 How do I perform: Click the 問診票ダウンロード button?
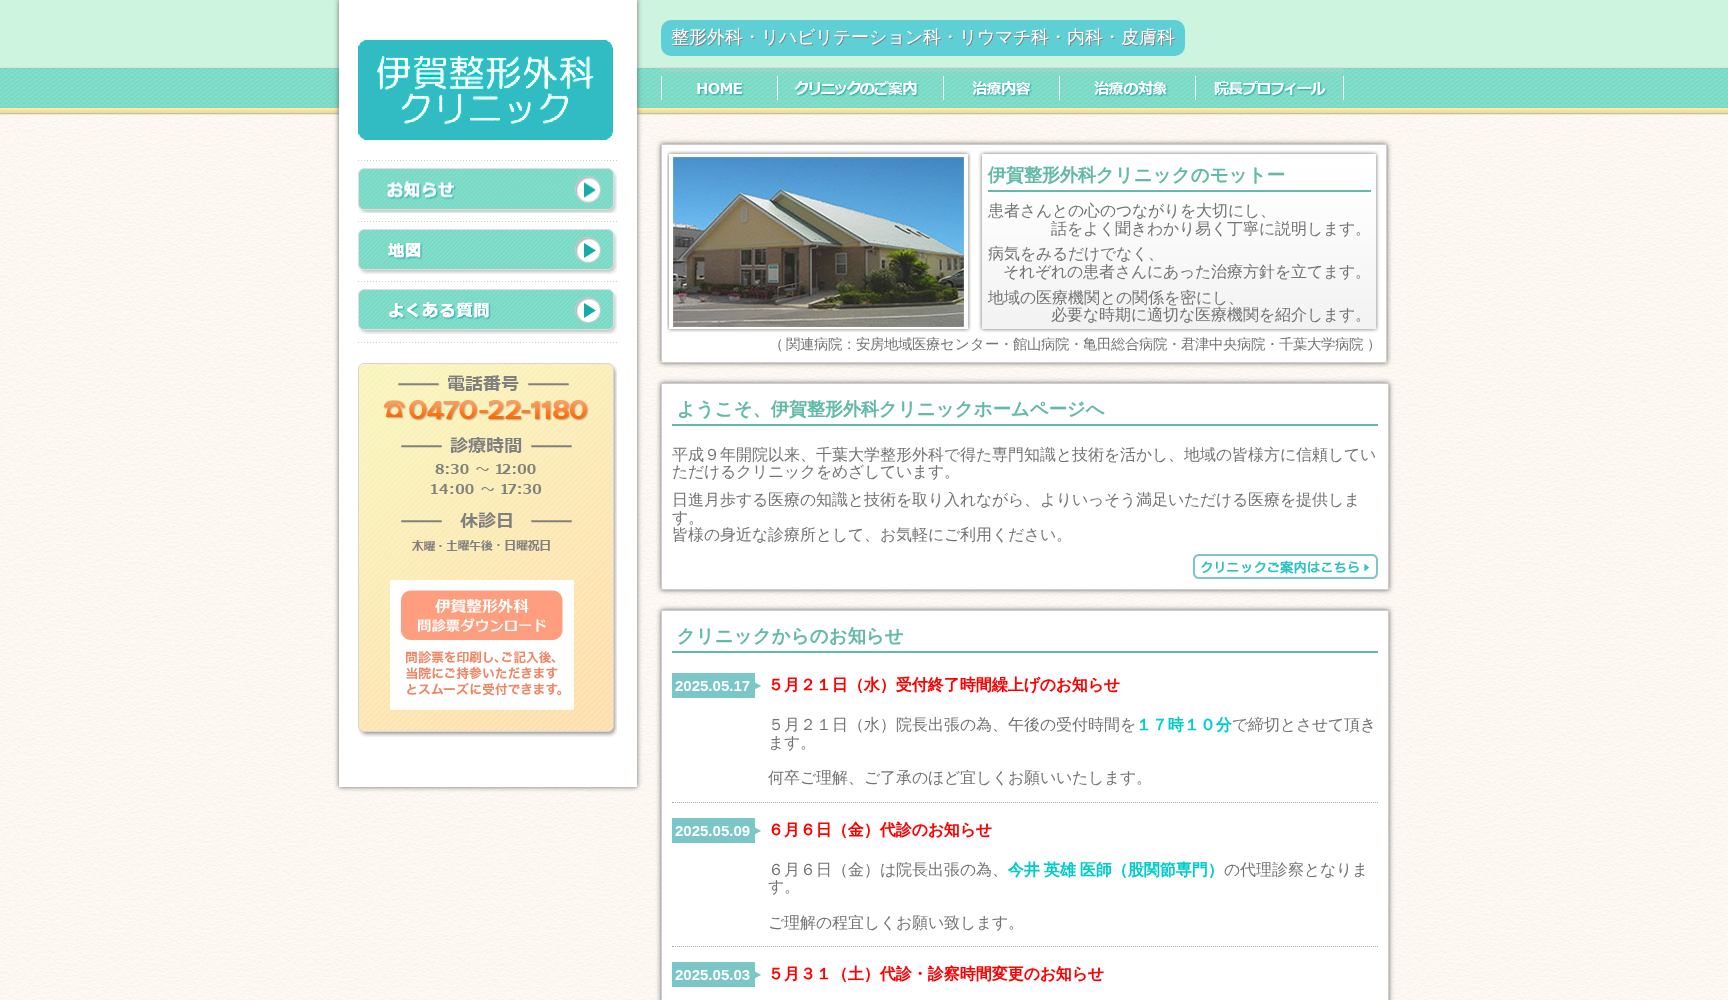pos(481,615)
